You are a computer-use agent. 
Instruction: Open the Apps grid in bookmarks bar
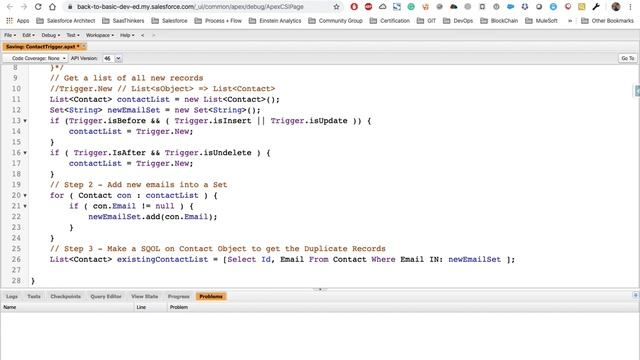[x=18, y=21]
